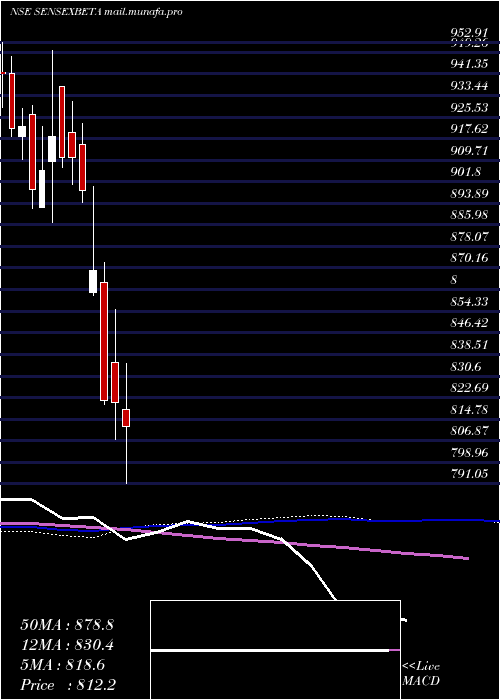This screenshot has height=700, width=500.
Task: Click the 806.87 price axis label
Action: (469, 430)
